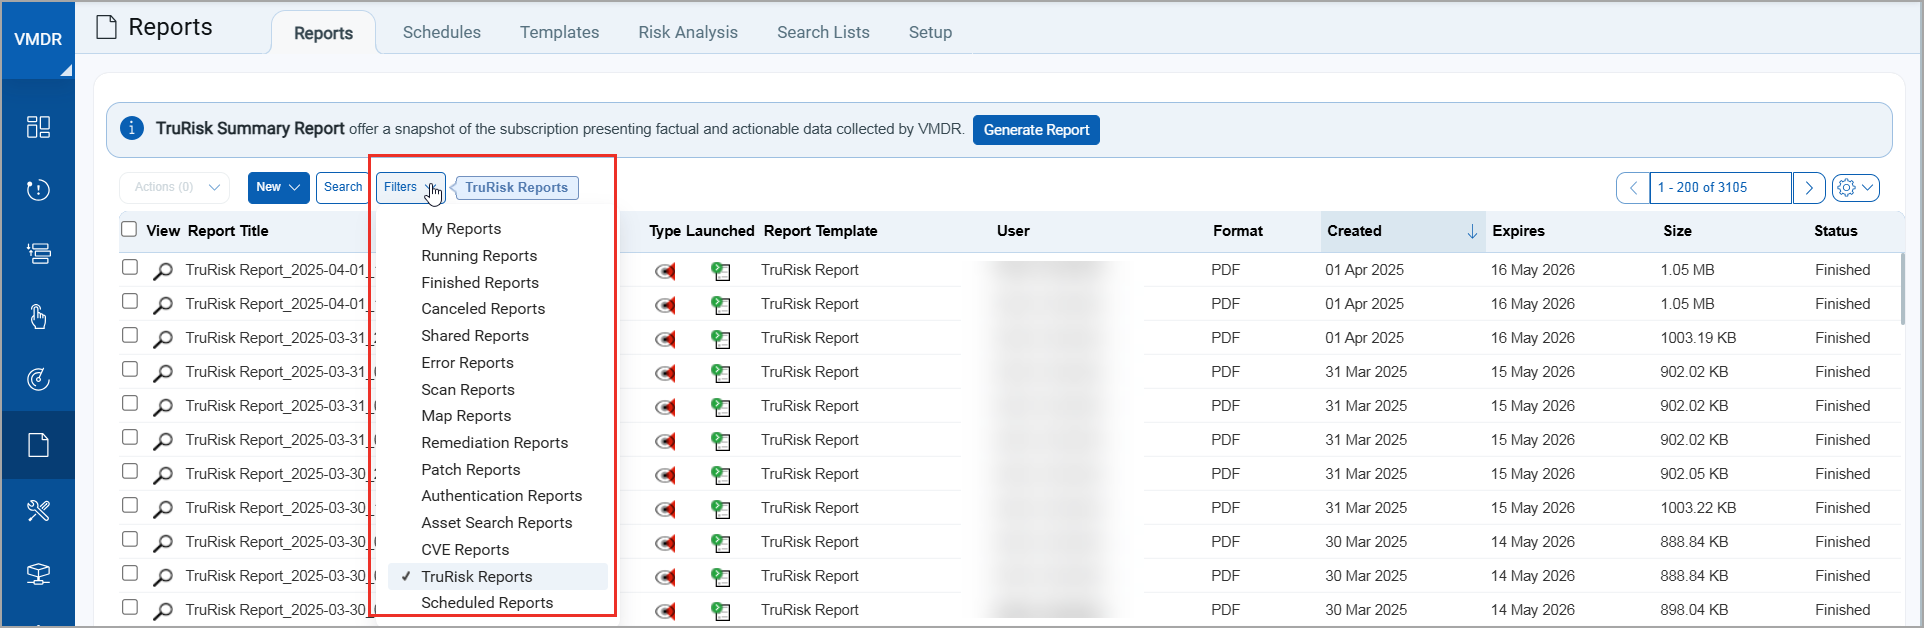Open the Dashboard icon in left sidebar
The width and height of the screenshot is (1924, 628).
(x=38, y=127)
